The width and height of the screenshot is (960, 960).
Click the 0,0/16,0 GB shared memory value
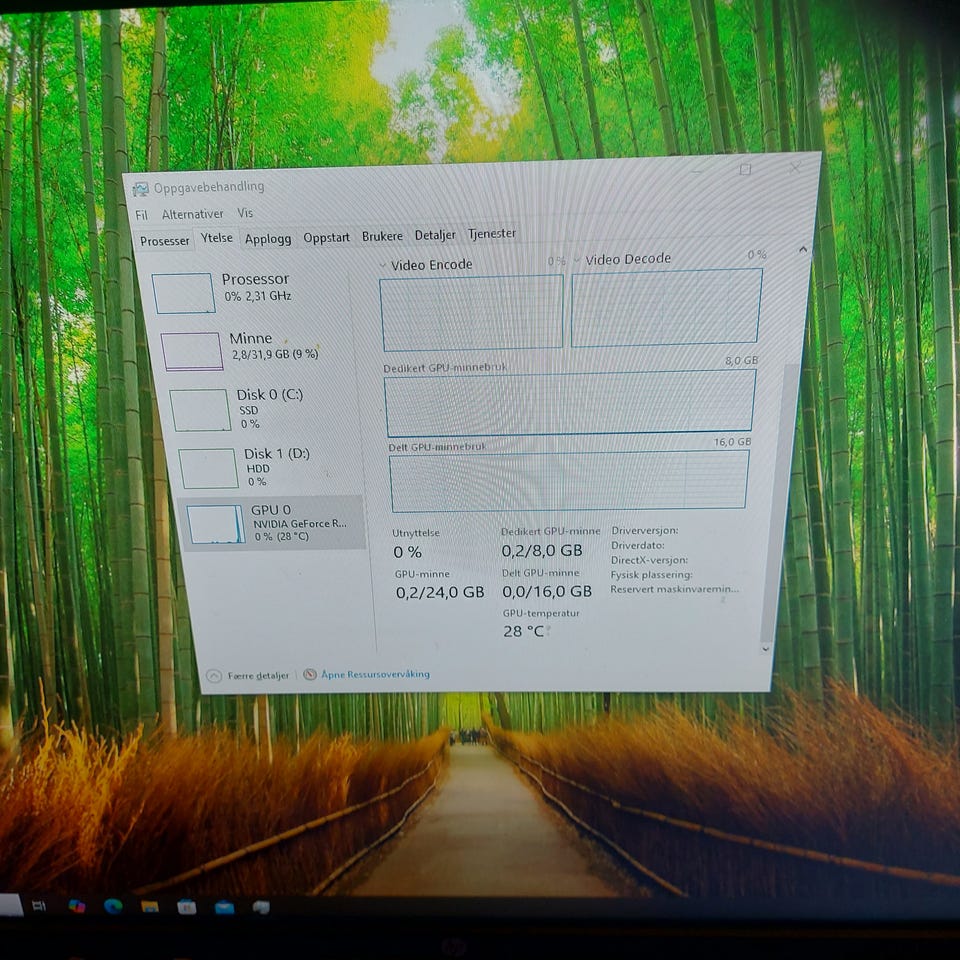tap(547, 591)
